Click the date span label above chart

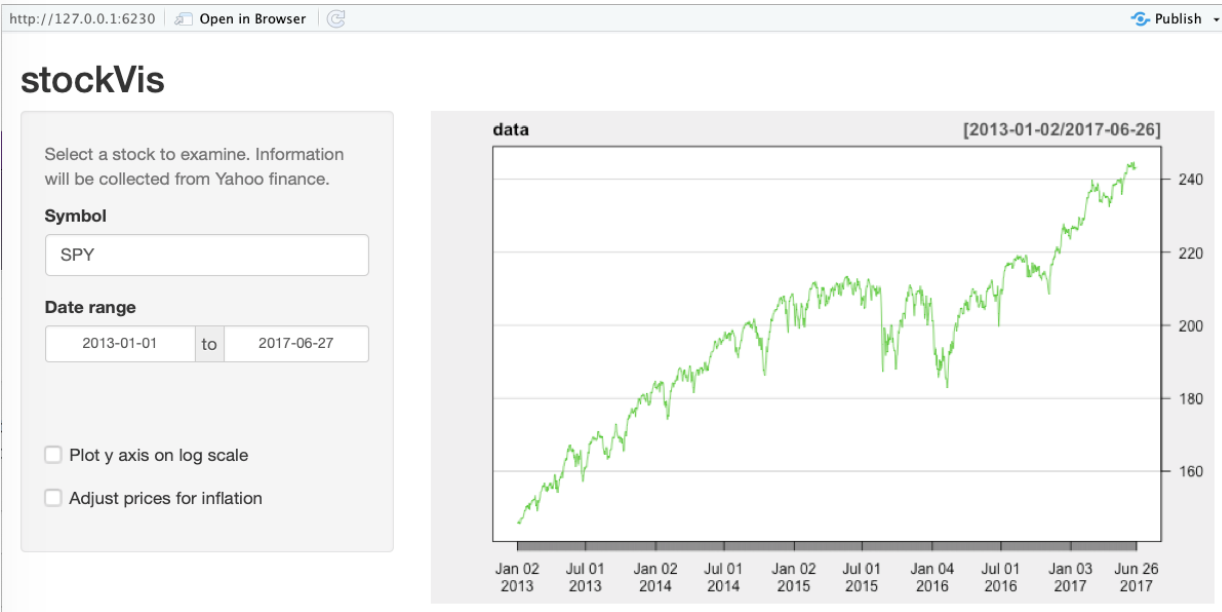pos(1061,130)
